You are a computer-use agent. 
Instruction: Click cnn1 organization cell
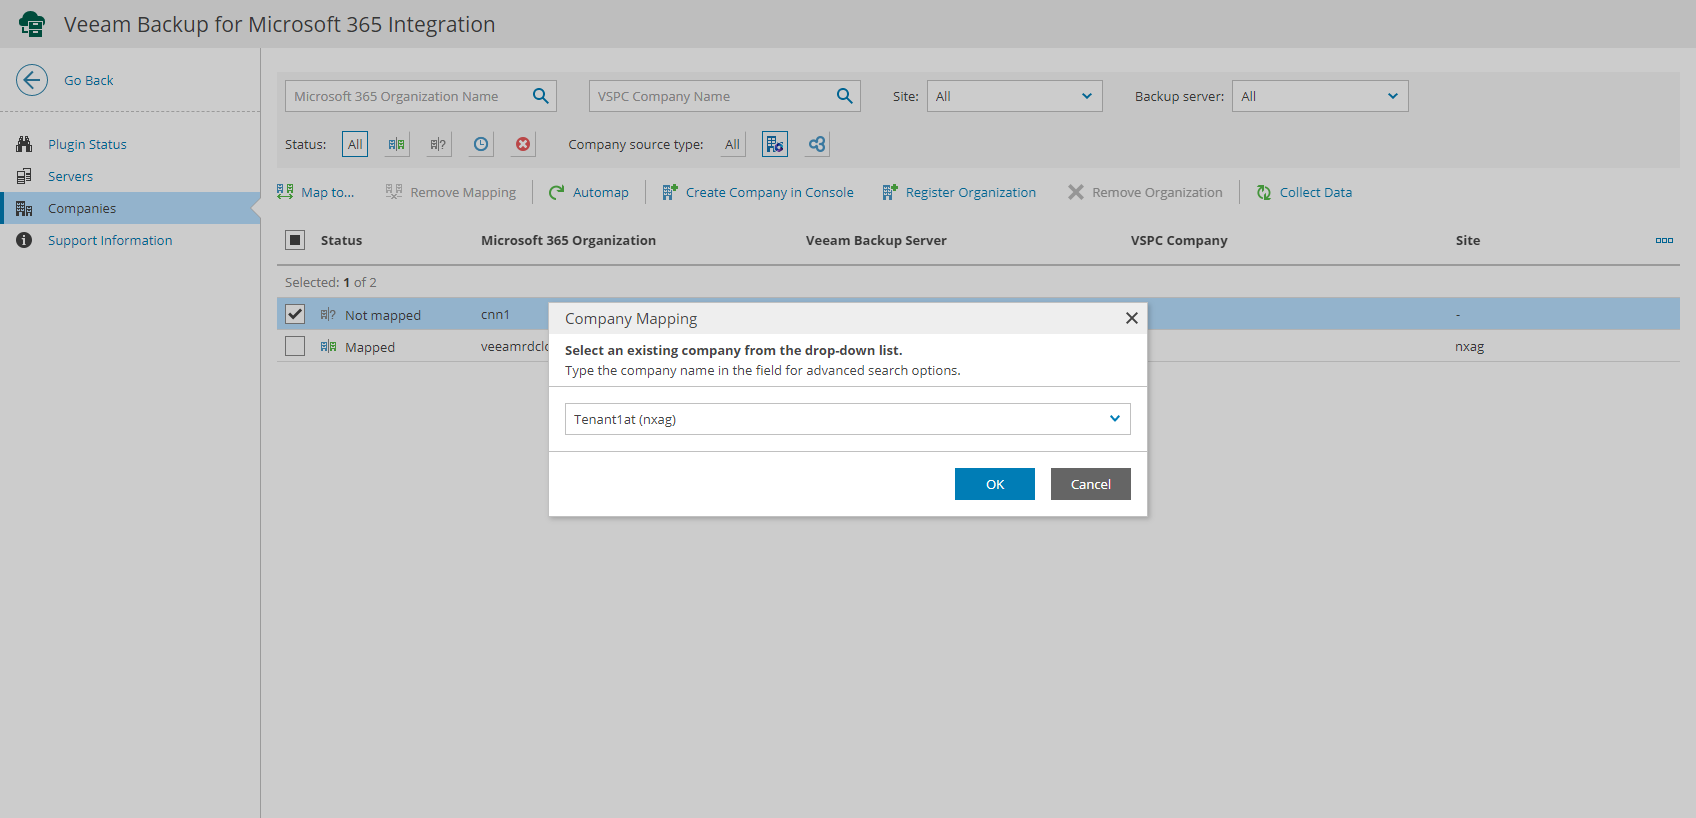(495, 314)
